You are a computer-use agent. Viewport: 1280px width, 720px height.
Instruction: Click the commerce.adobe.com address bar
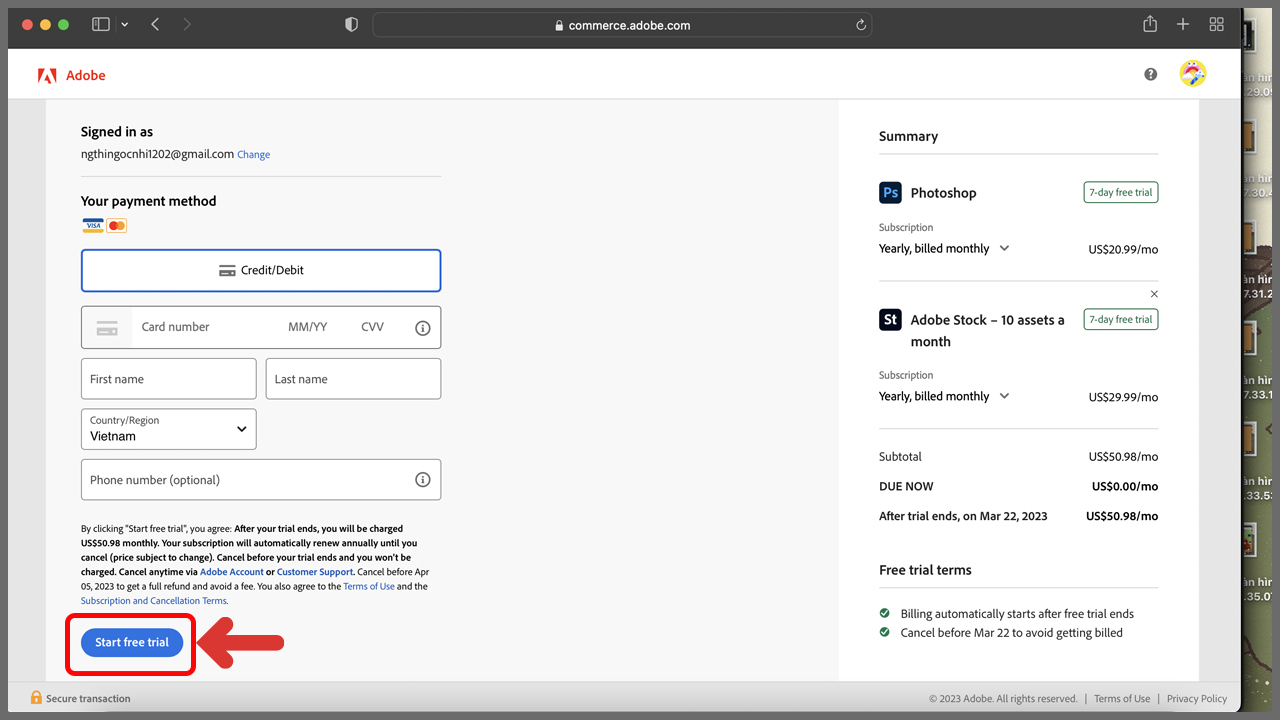[622, 25]
